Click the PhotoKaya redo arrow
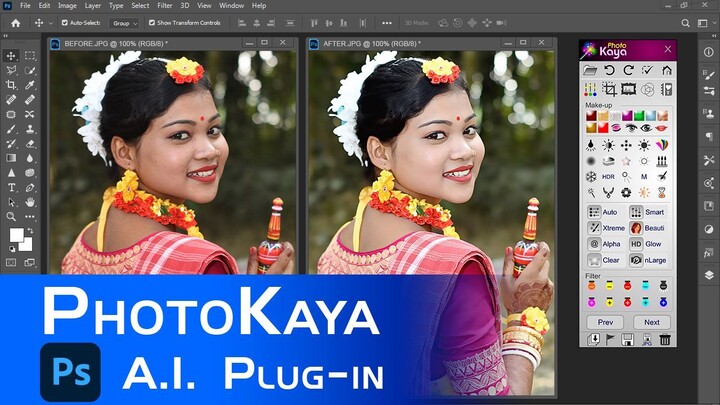Screen dimensions: 720x405 coord(629,70)
